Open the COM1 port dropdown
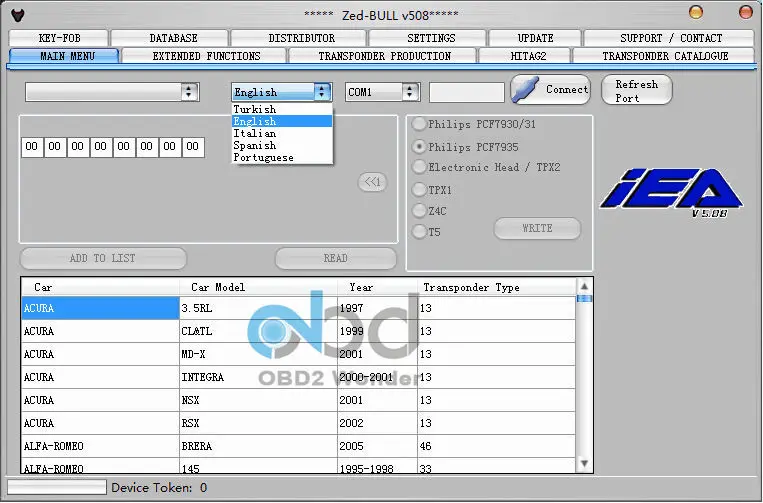 coord(382,91)
